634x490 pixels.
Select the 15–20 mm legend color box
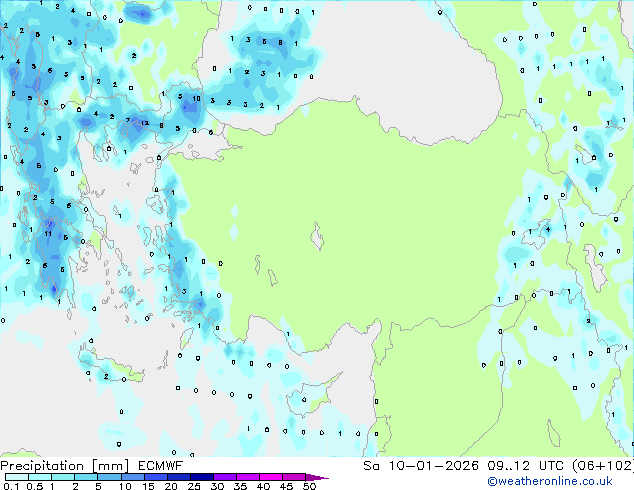click(156, 477)
